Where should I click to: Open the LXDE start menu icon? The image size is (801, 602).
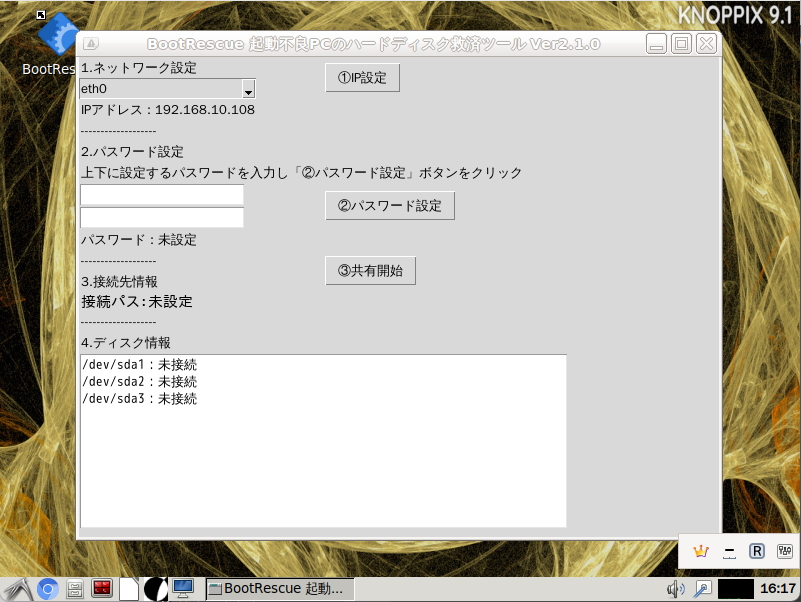pyautogui.click(x=17, y=589)
